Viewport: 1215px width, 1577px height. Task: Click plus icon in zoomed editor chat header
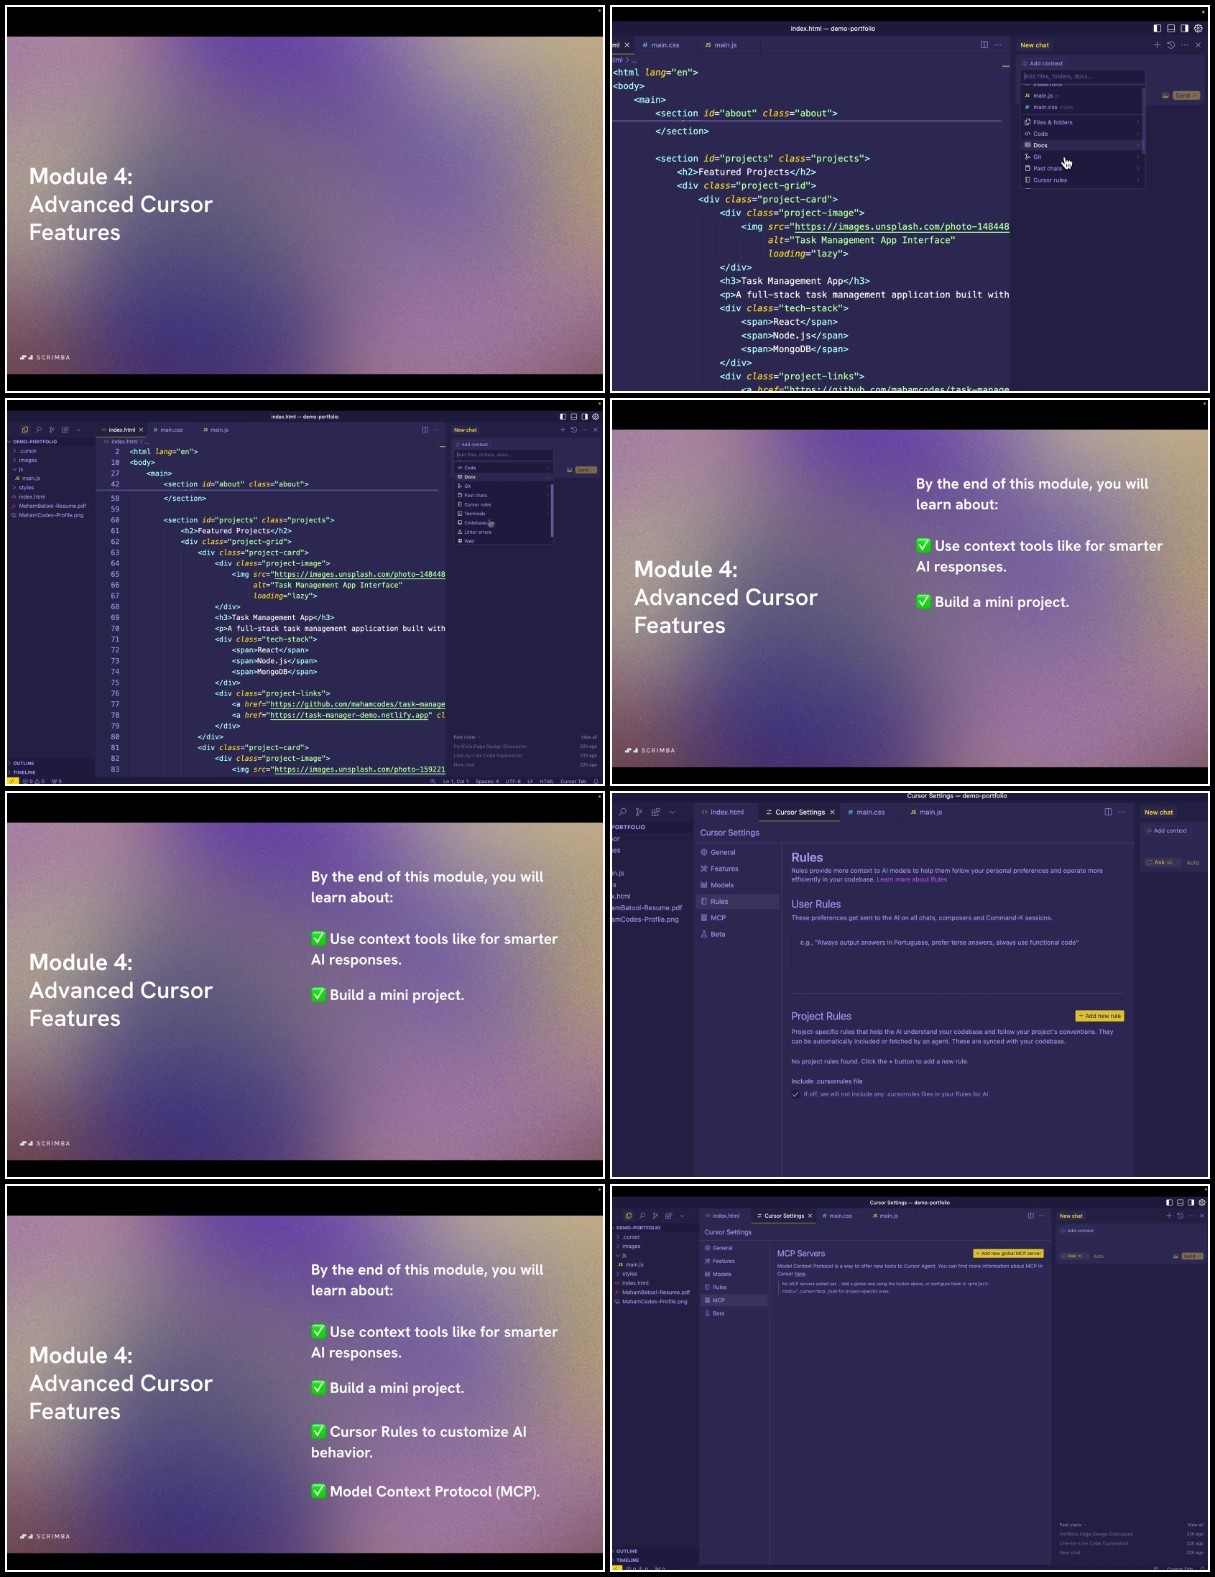click(x=1157, y=45)
